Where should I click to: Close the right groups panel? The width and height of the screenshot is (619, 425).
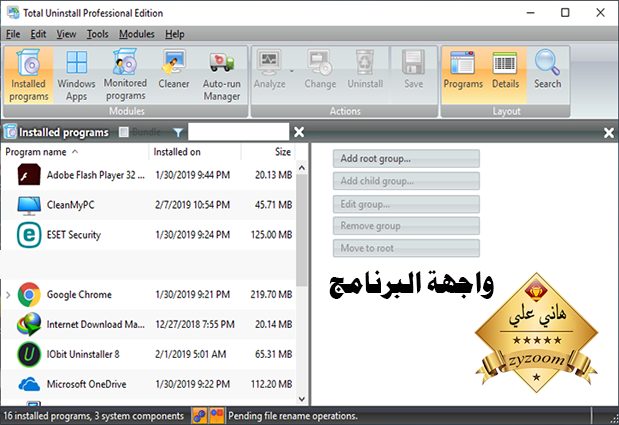point(609,133)
